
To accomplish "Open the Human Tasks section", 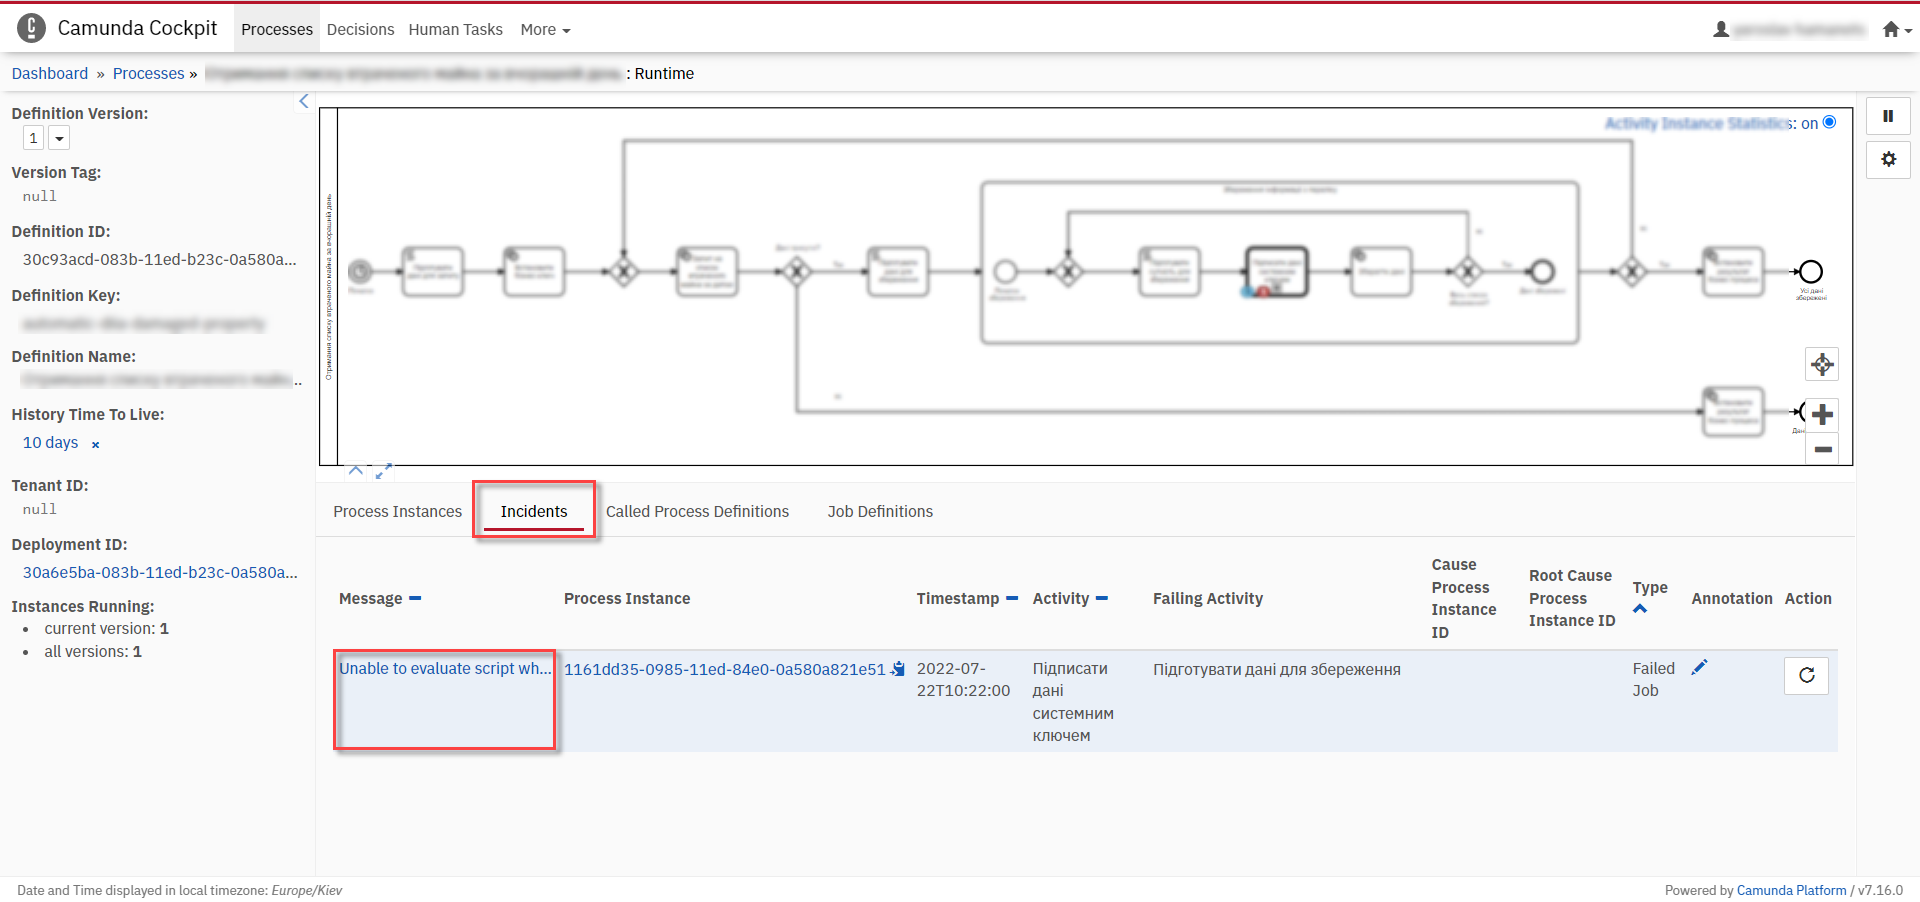I will [x=455, y=30].
